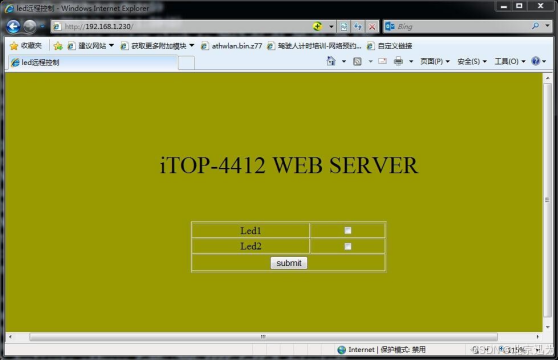Click the horizontal scrollbar right arrow
The width and height of the screenshot is (559, 361).
pos(538,336)
